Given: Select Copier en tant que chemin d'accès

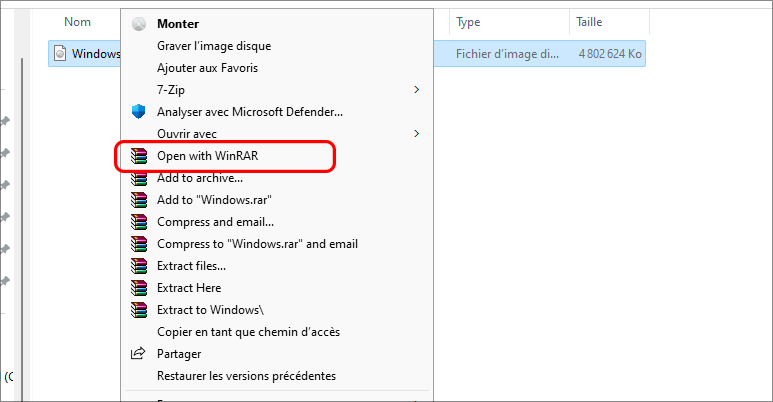Looking at the screenshot, I should 249,332.
